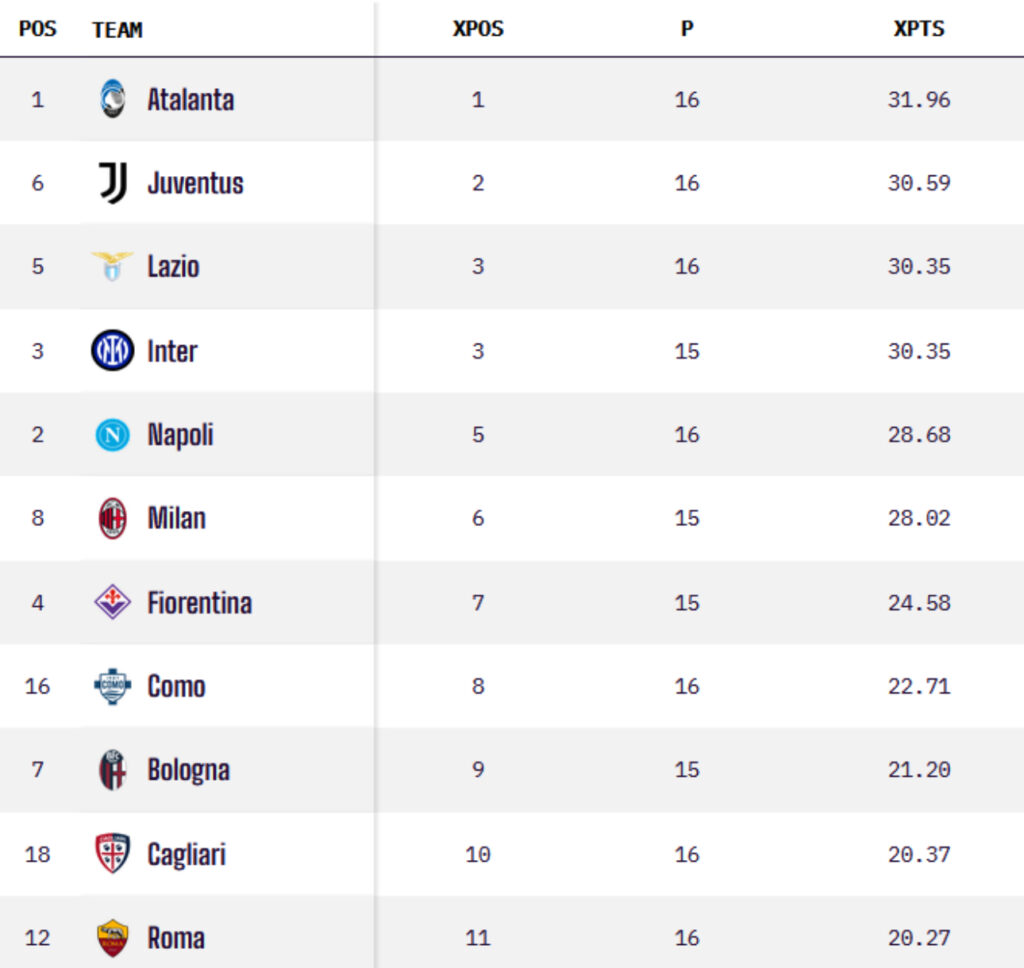
Task: Sort table by XPTS column header
Action: point(918,29)
